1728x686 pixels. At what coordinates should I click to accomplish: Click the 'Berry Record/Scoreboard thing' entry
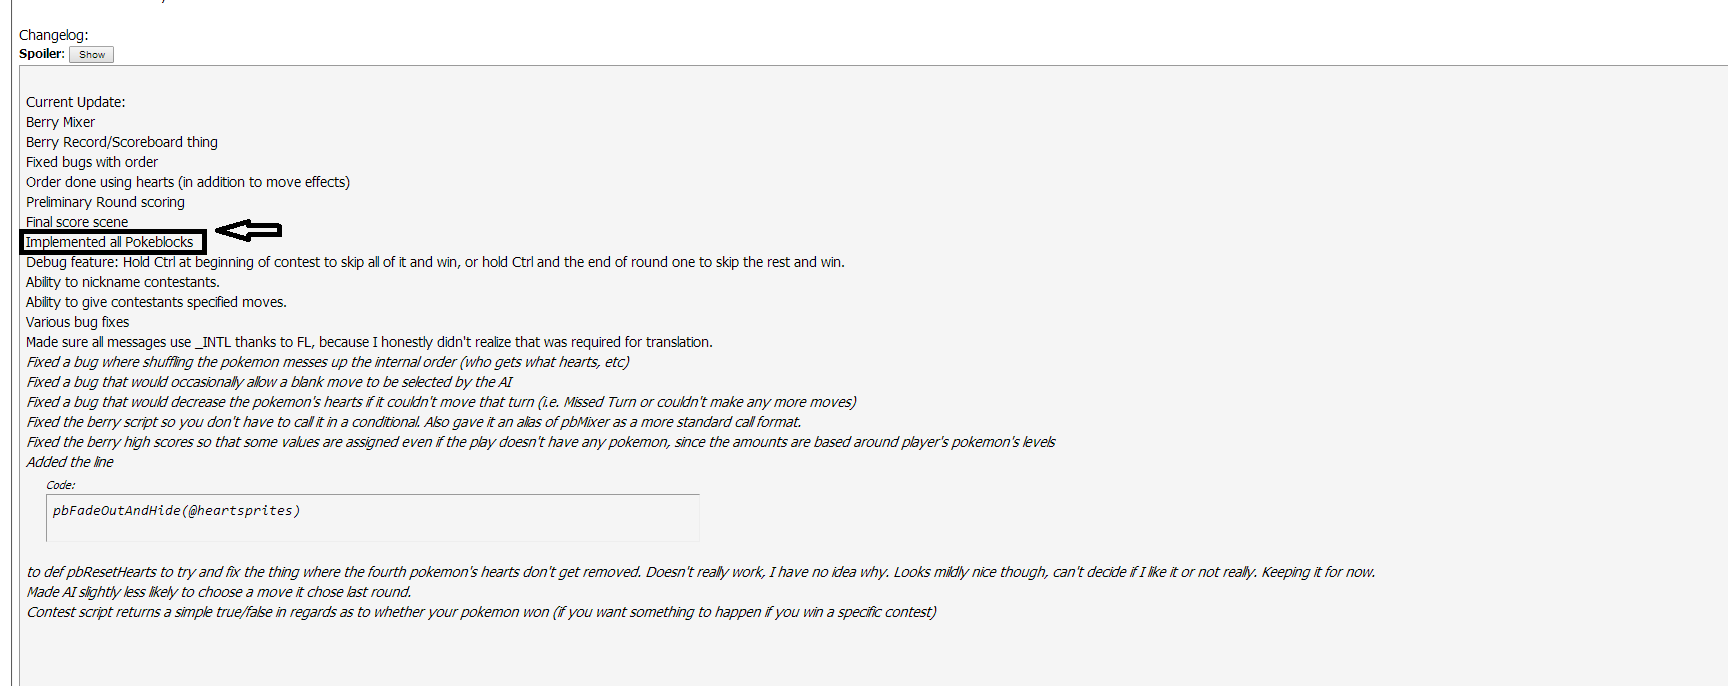[121, 142]
